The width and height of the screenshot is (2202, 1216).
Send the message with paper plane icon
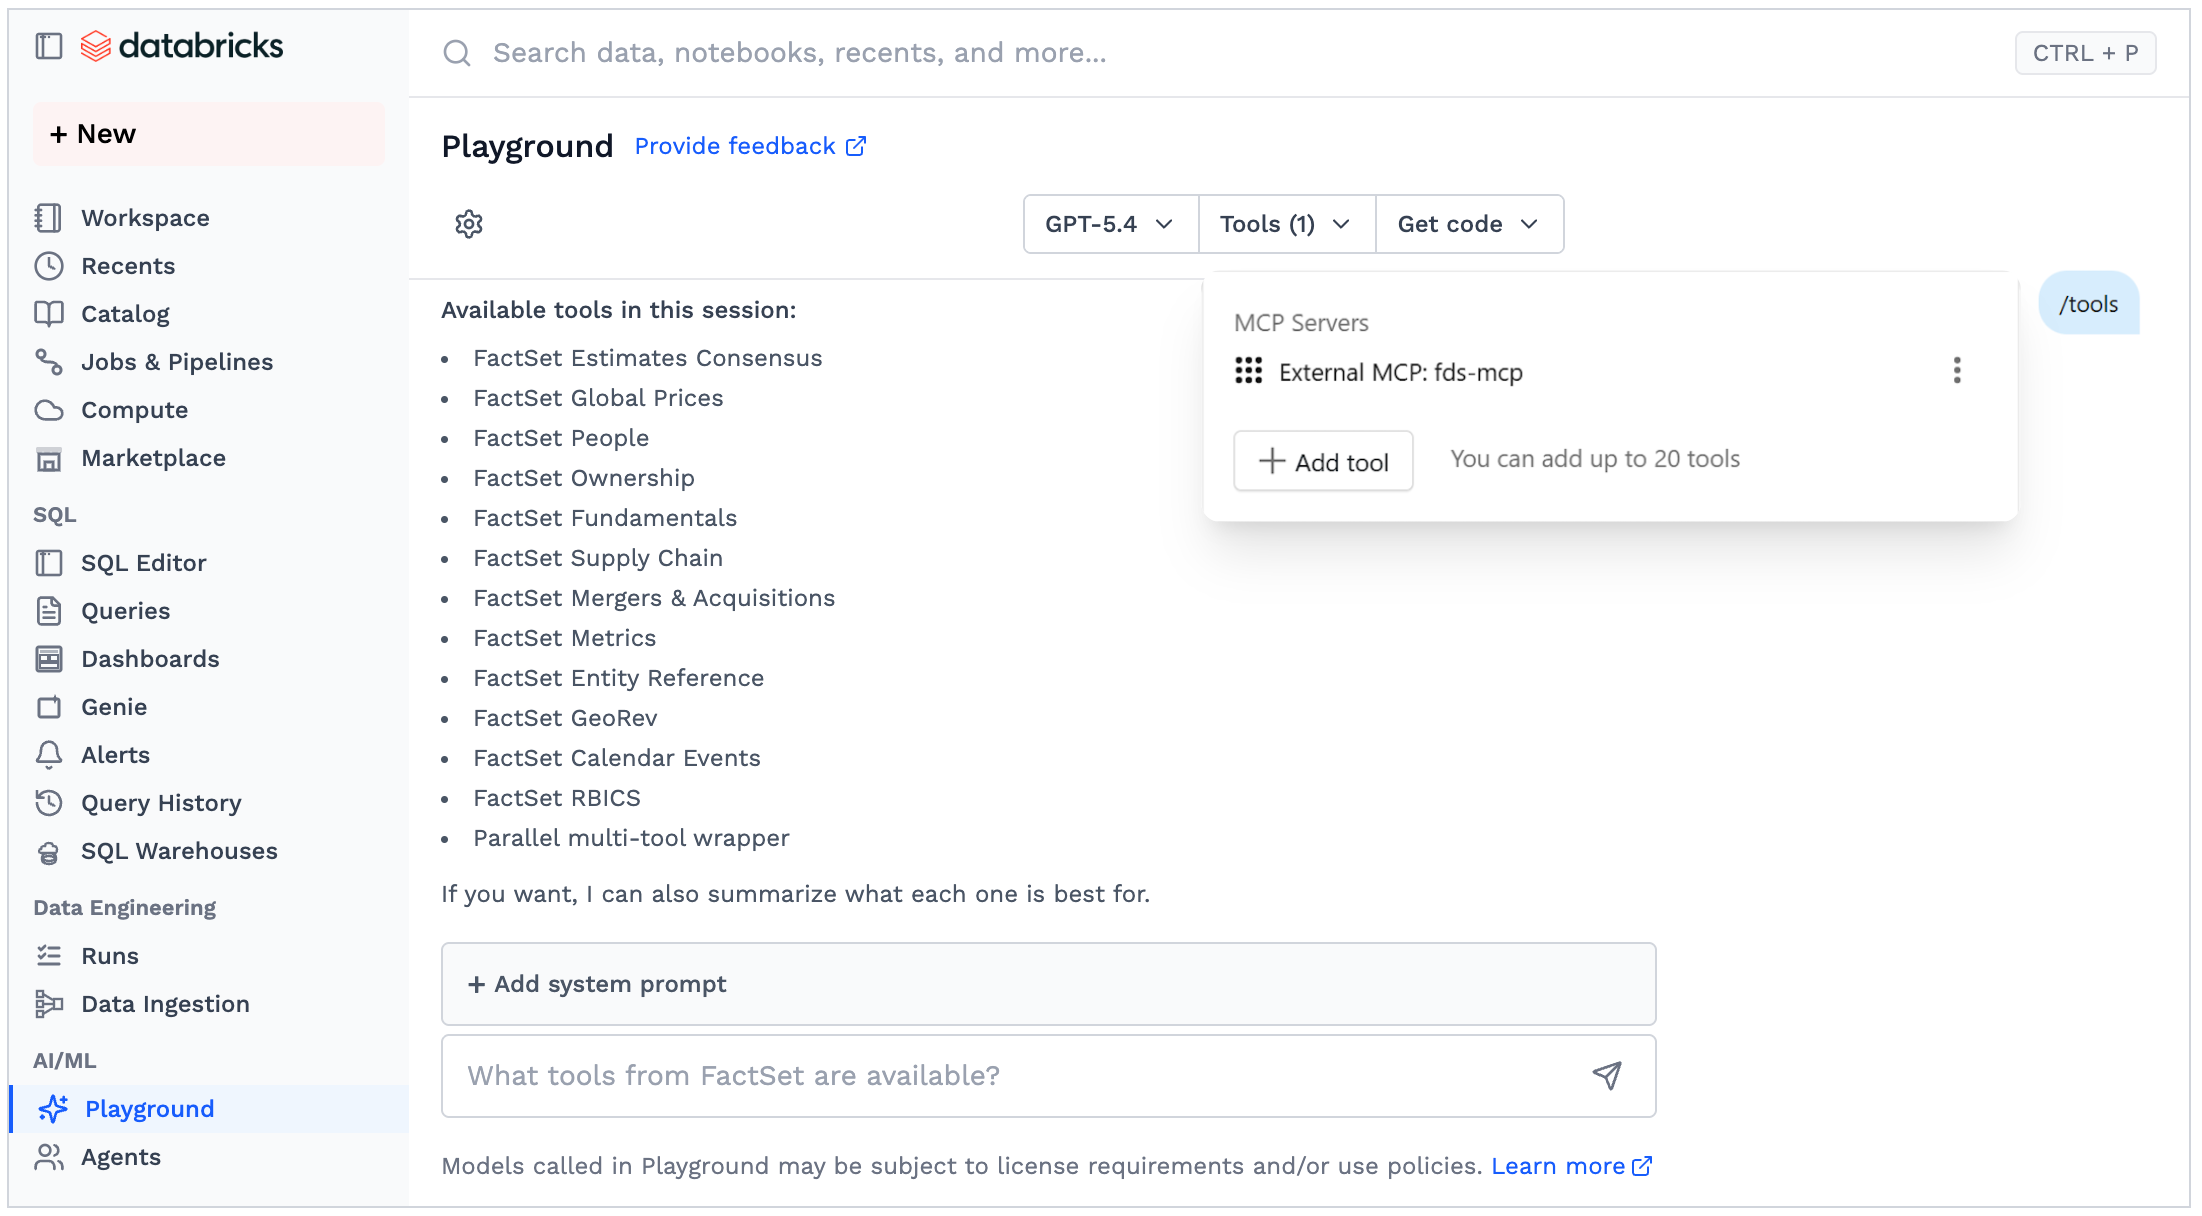tap(1607, 1076)
